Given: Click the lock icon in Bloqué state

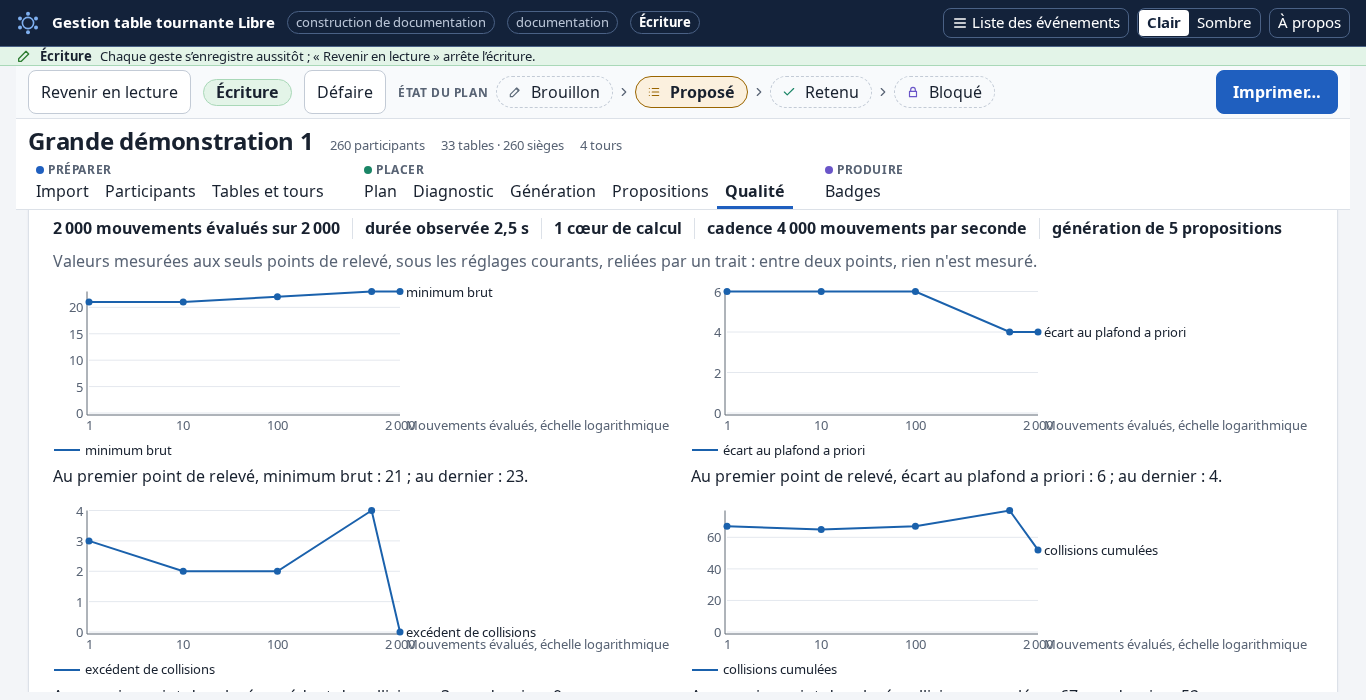Looking at the screenshot, I should [913, 92].
